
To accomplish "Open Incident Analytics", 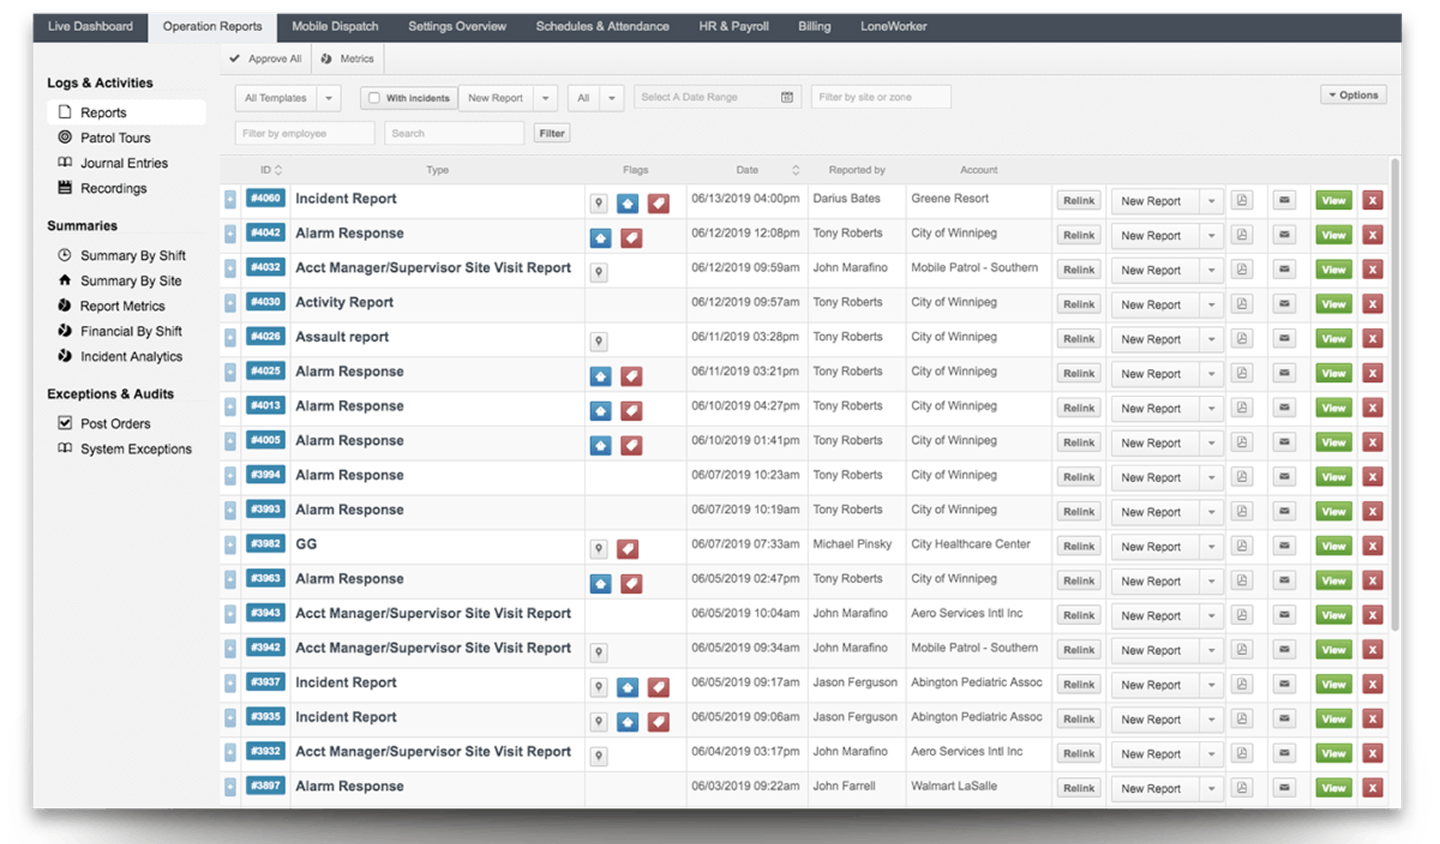I will pyautogui.click(x=131, y=356).
